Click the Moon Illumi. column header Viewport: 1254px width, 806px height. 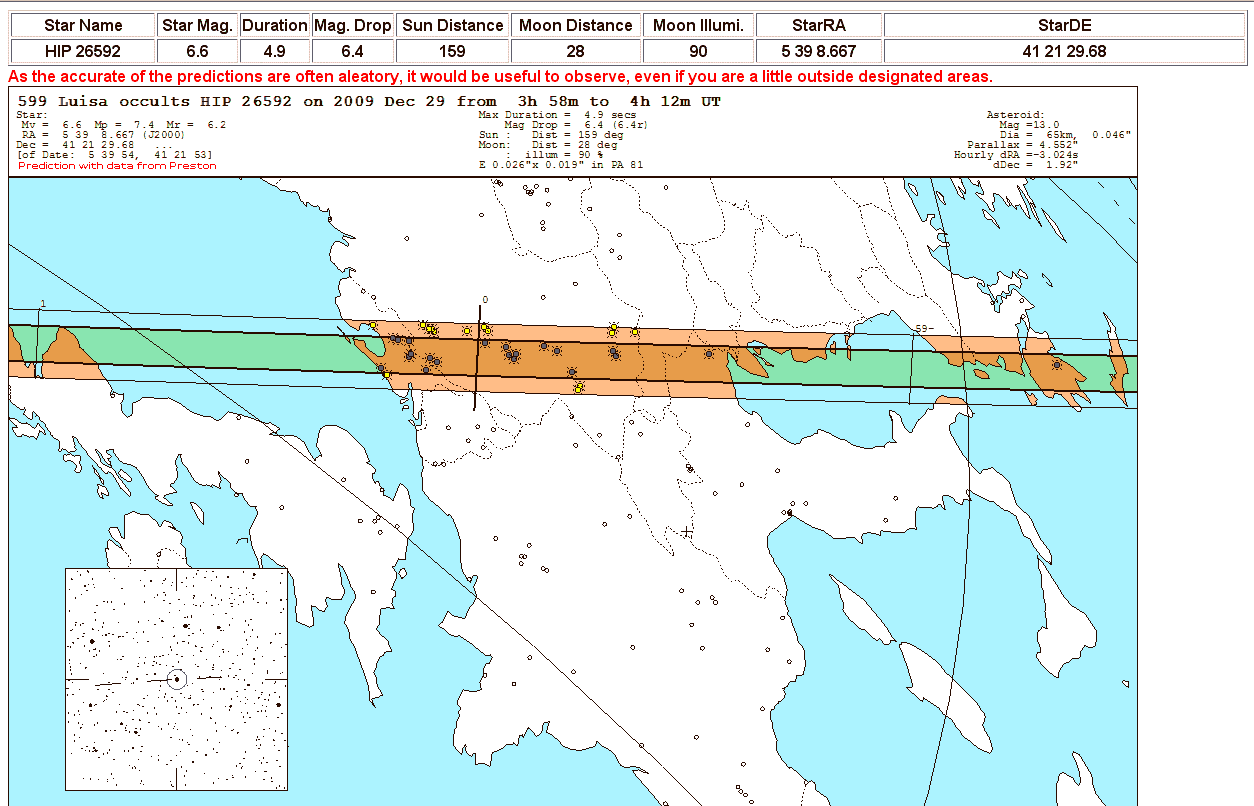click(698, 25)
